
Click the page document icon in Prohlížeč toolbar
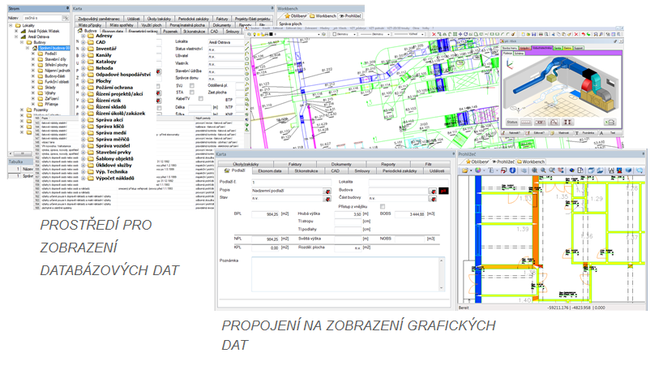(580, 170)
